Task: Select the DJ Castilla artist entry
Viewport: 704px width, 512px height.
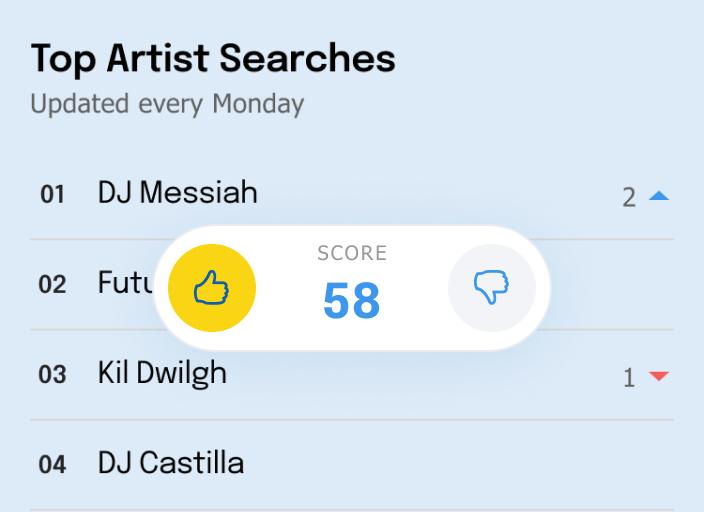Action: tap(171, 463)
